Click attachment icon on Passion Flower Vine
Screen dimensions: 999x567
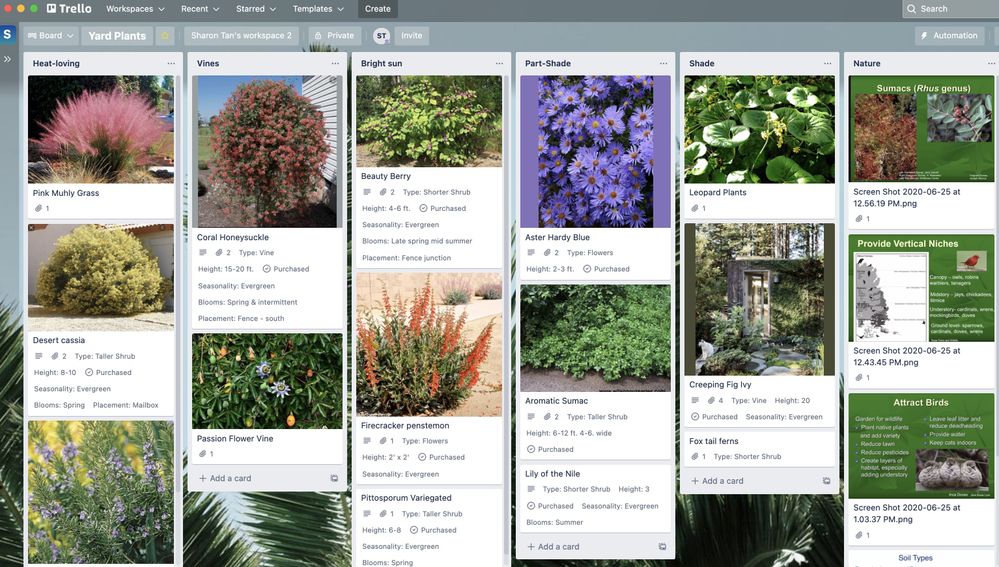pyautogui.click(x=203, y=454)
